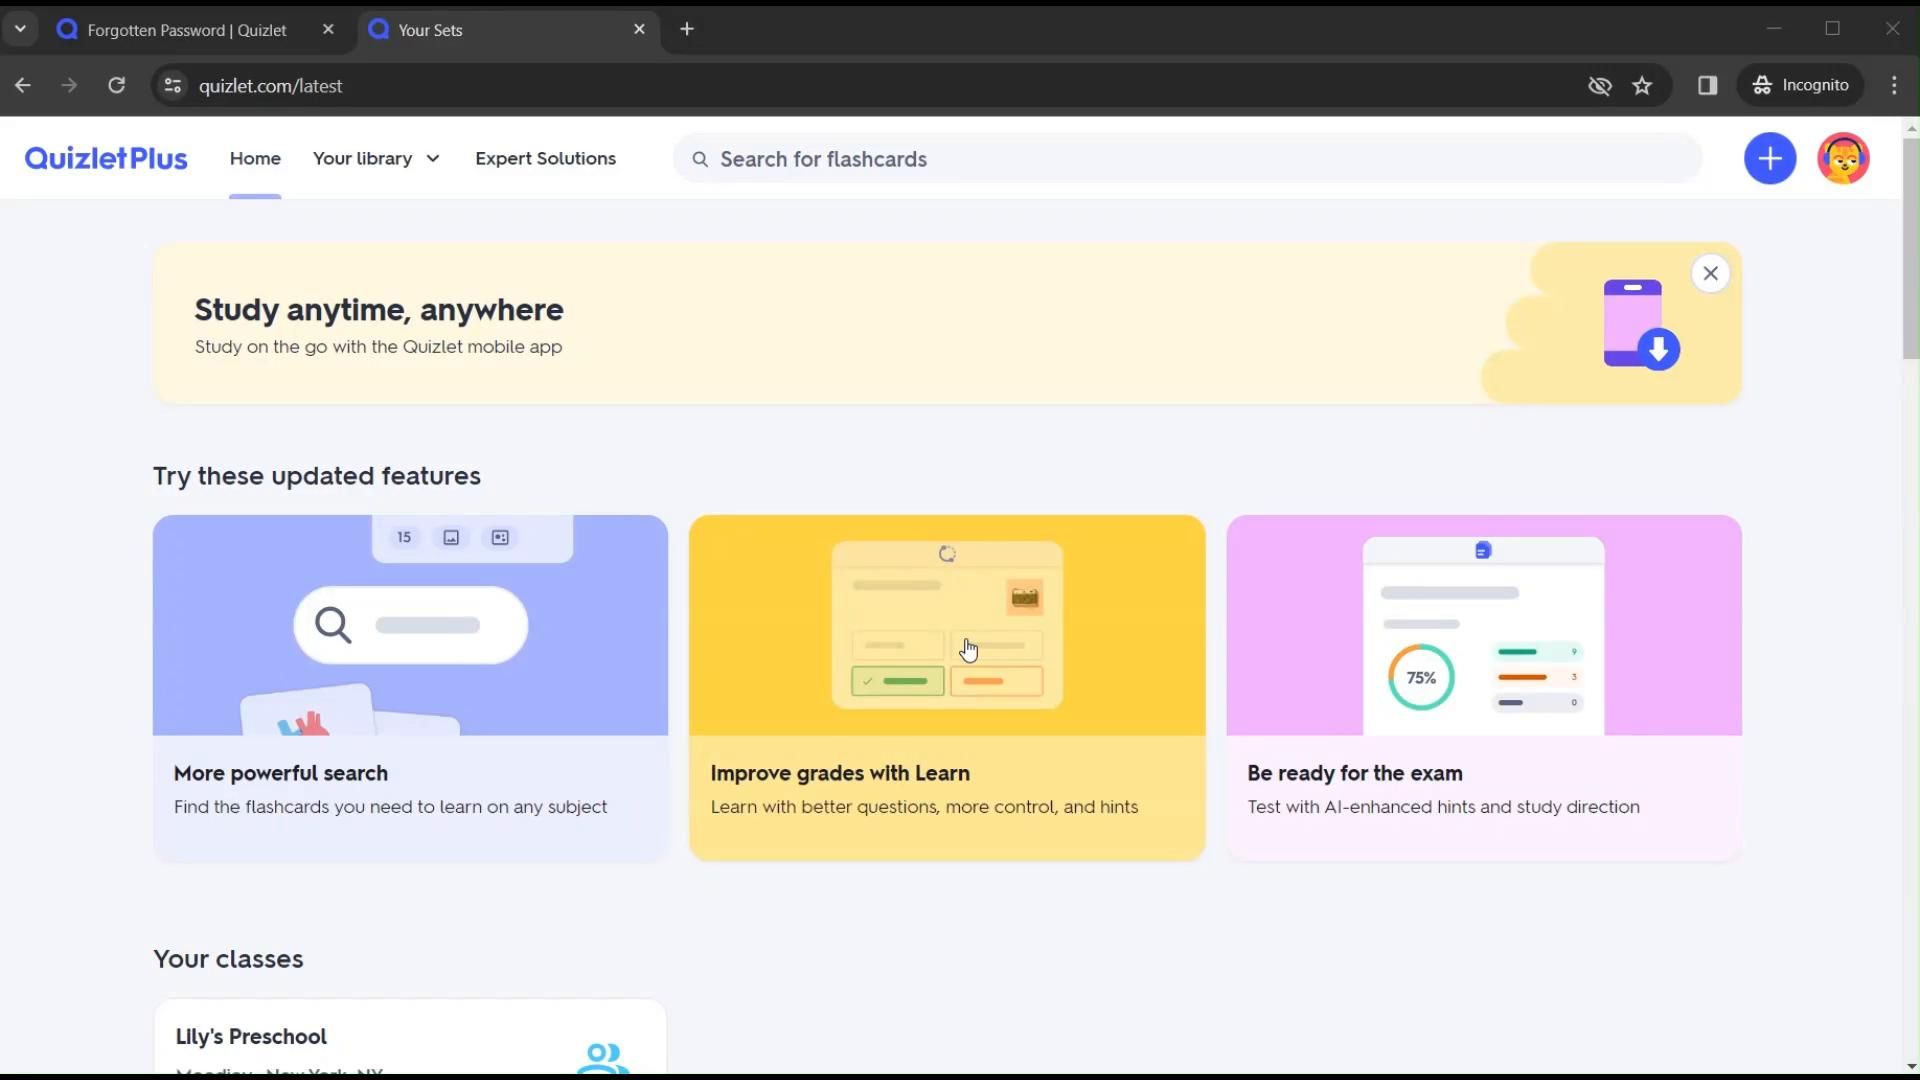Open the user profile avatar menu
The image size is (1920, 1080).
point(1842,158)
